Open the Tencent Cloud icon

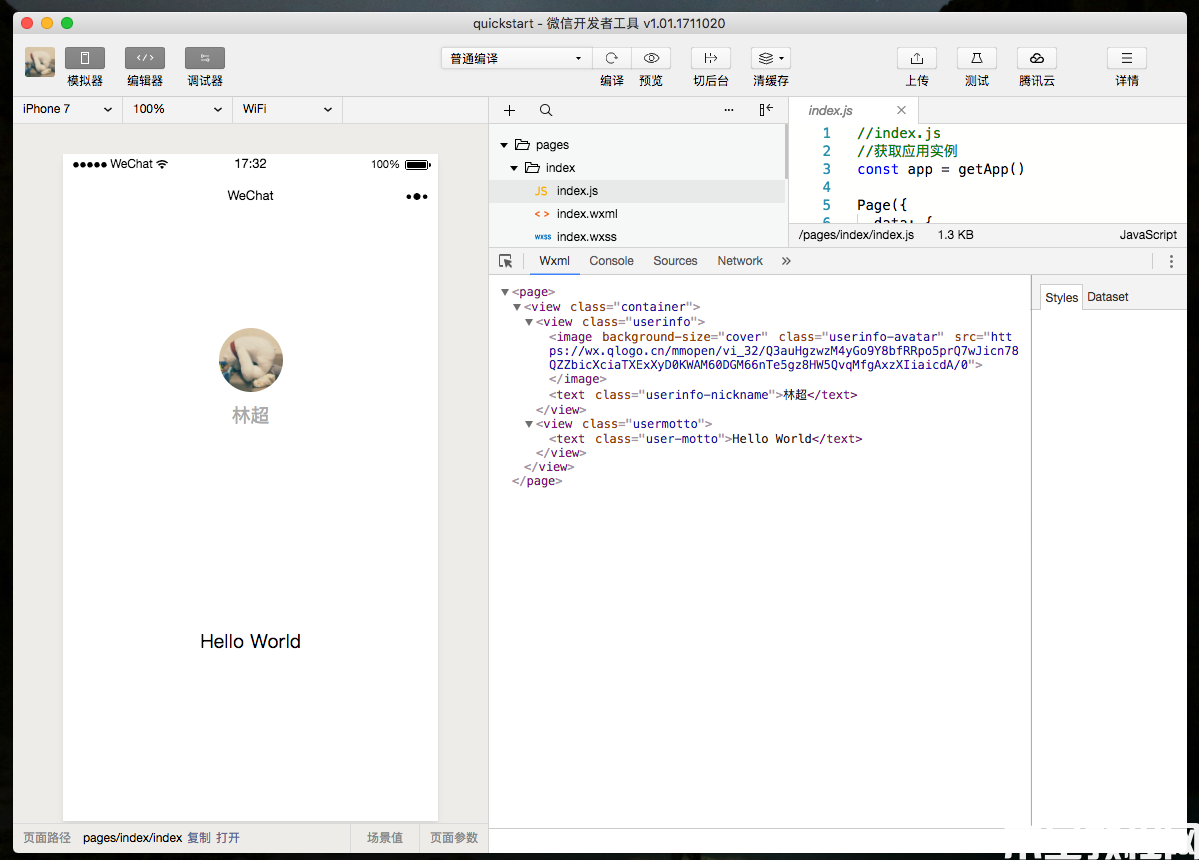point(1037,58)
